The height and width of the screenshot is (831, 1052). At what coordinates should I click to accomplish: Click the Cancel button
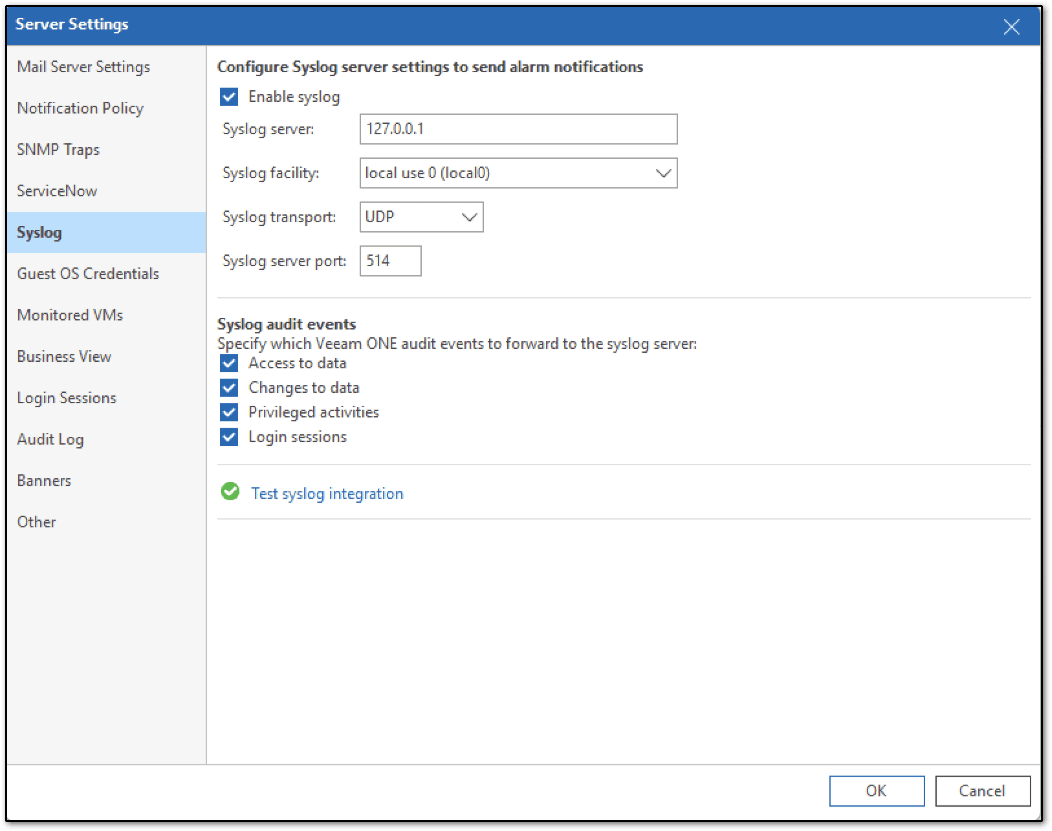coord(982,791)
